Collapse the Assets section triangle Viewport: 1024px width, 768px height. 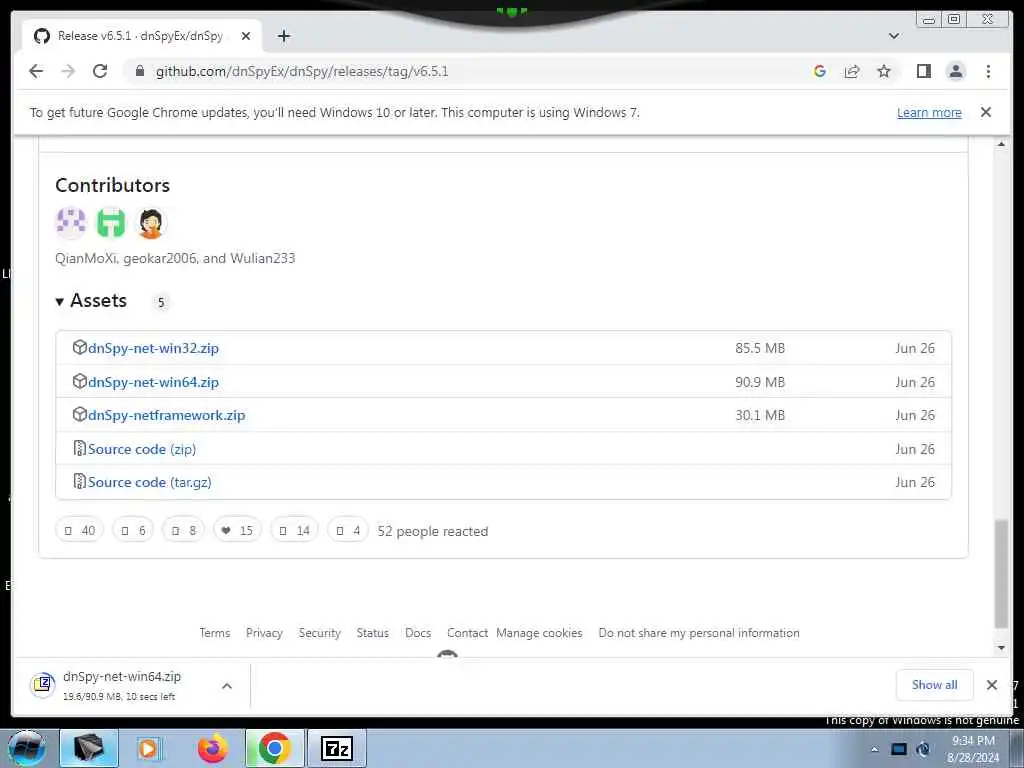click(x=59, y=301)
